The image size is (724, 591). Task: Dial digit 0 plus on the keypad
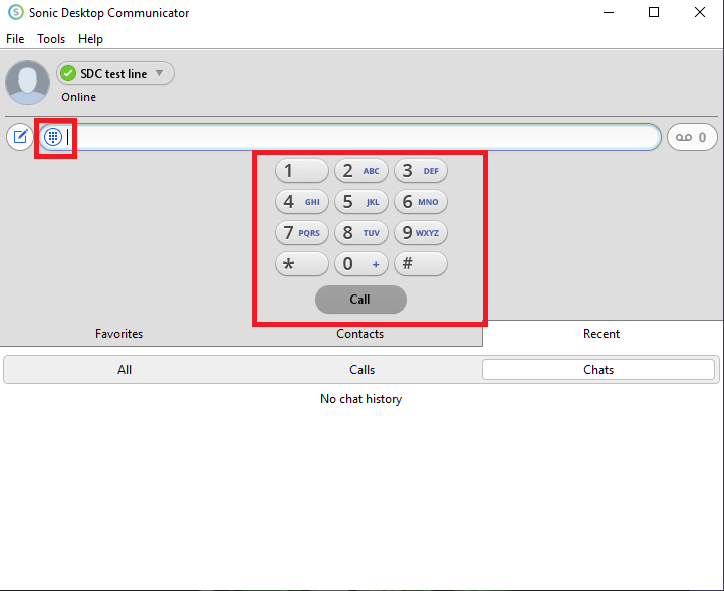(361, 264)
